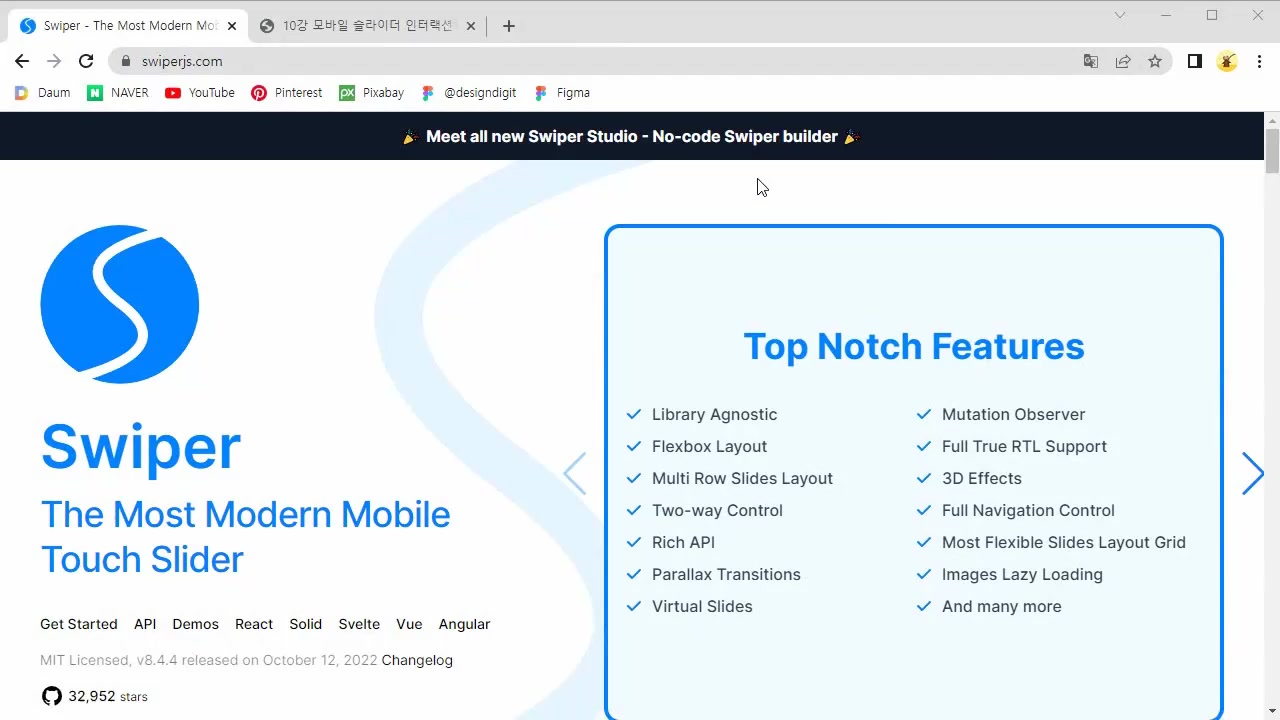The image size is (1280, 720).
Task: Open the Get Started link
Action: pos(79,624)
